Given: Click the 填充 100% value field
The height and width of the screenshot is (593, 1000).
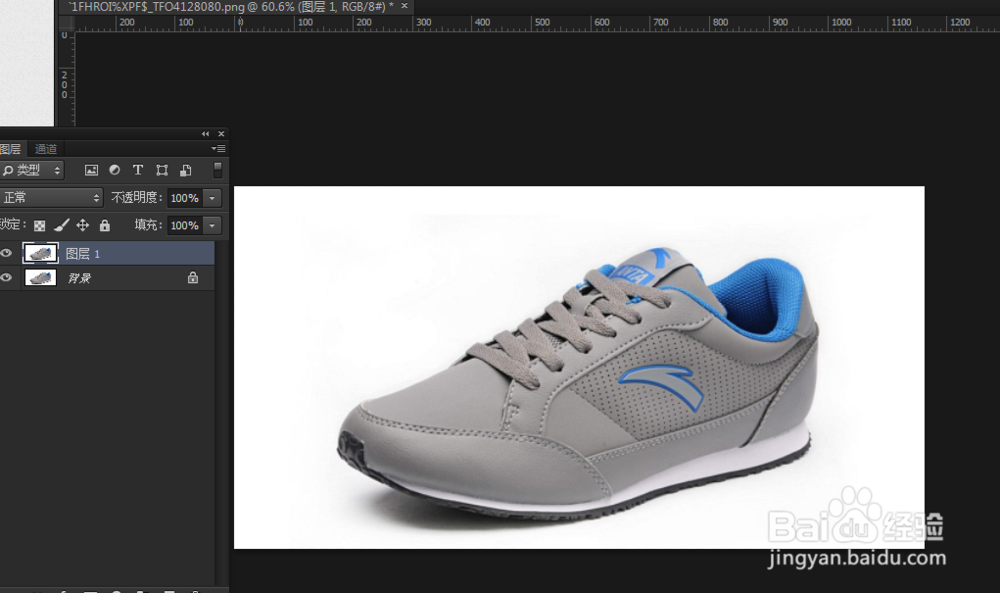Looking at the screenshot, I should 185,225.
